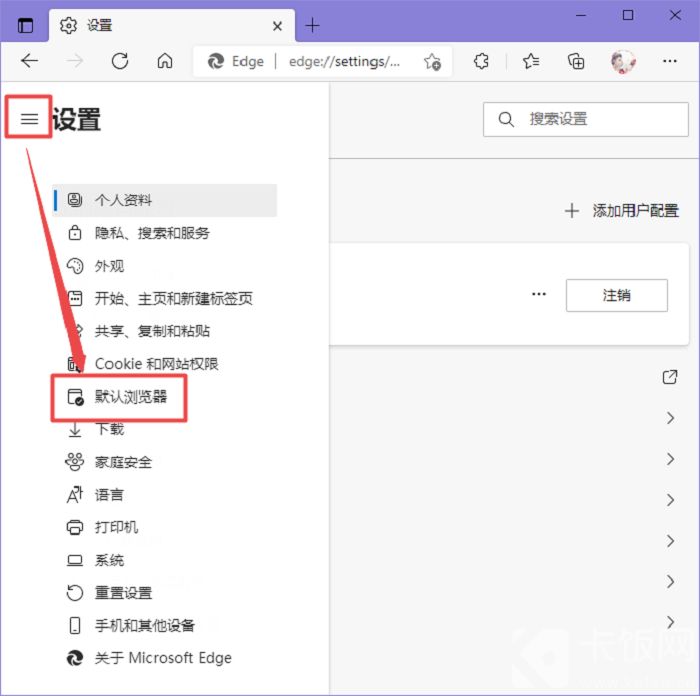Image resolution: width=700 pixels, height=696 pixels.
Task: Open profile more options dots beside 注销
Action: coord(539,294)
